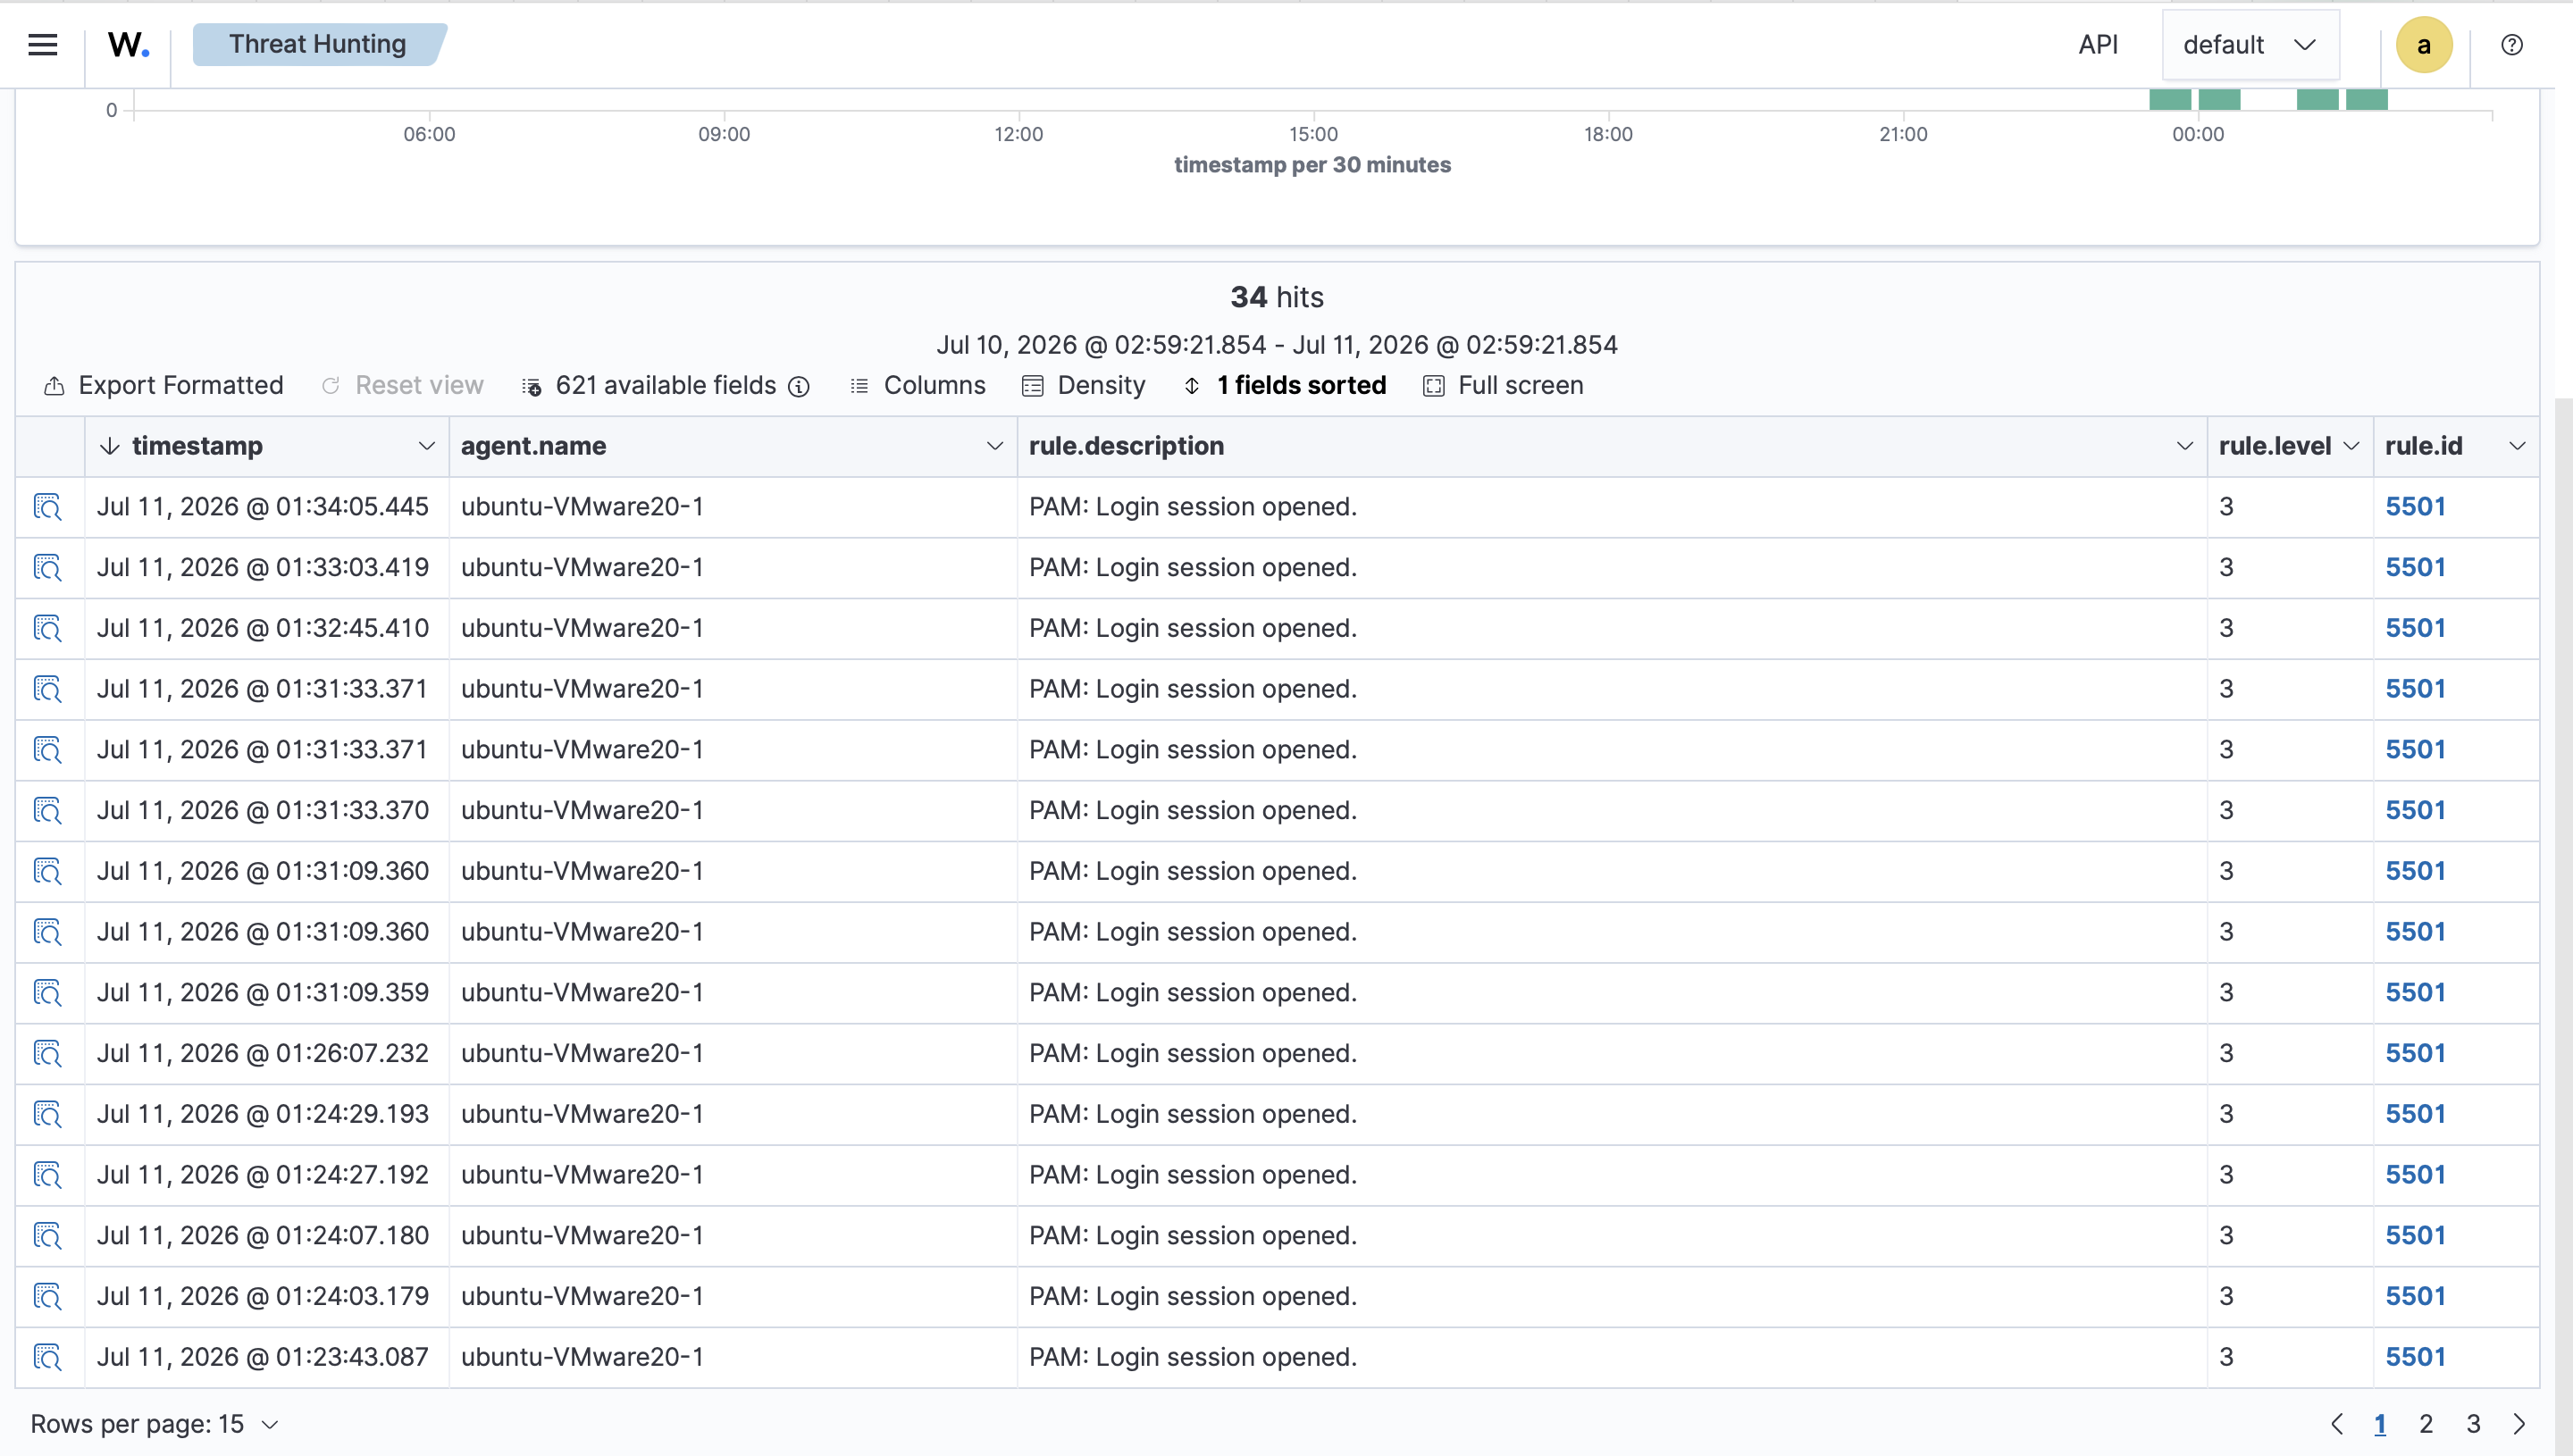
Task: Toggle Full screen table view
Action: [x=1503, y=386]
